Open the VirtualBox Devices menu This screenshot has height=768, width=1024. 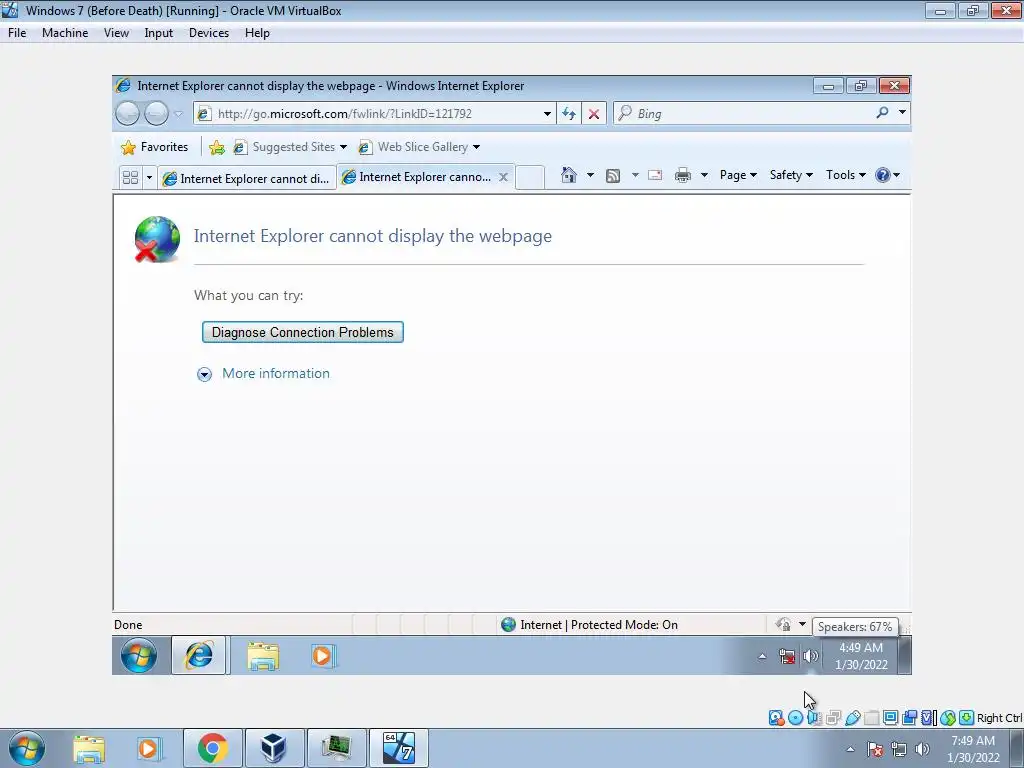click(x=209, y=33)
